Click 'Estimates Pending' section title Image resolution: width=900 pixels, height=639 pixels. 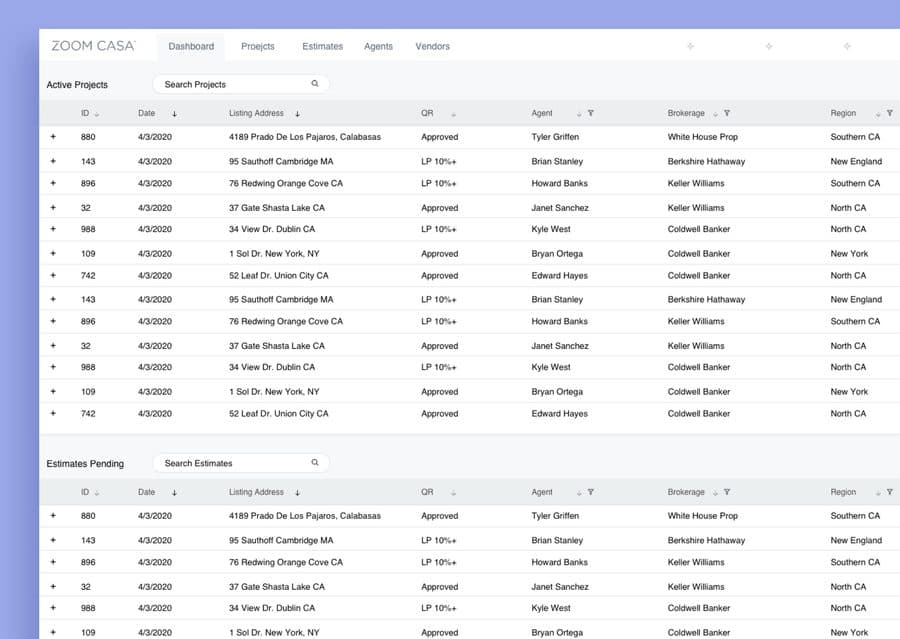point(85,463)
